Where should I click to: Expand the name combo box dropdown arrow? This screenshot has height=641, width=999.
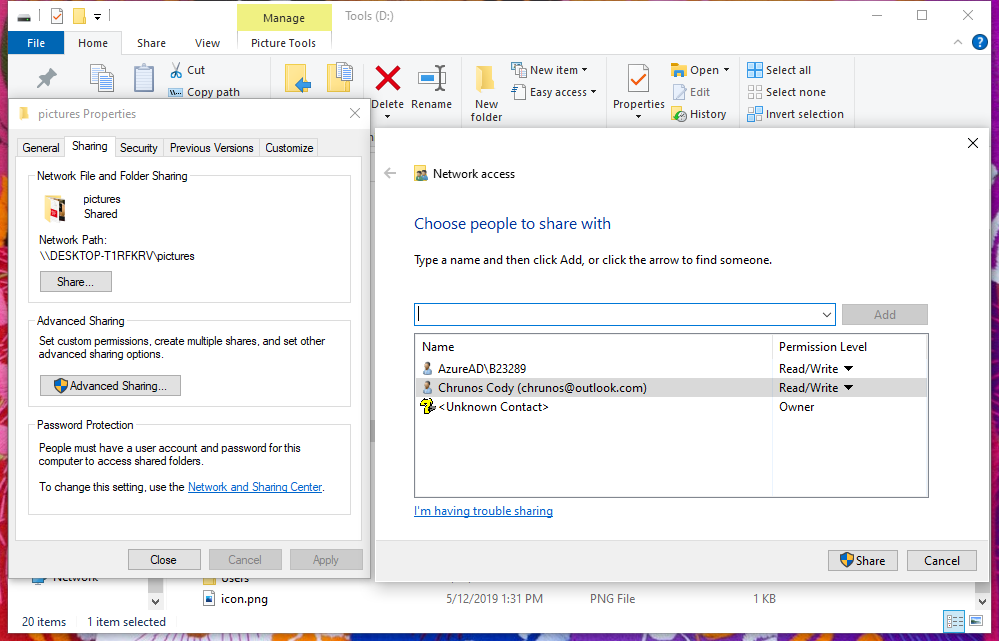coord(826,315)
